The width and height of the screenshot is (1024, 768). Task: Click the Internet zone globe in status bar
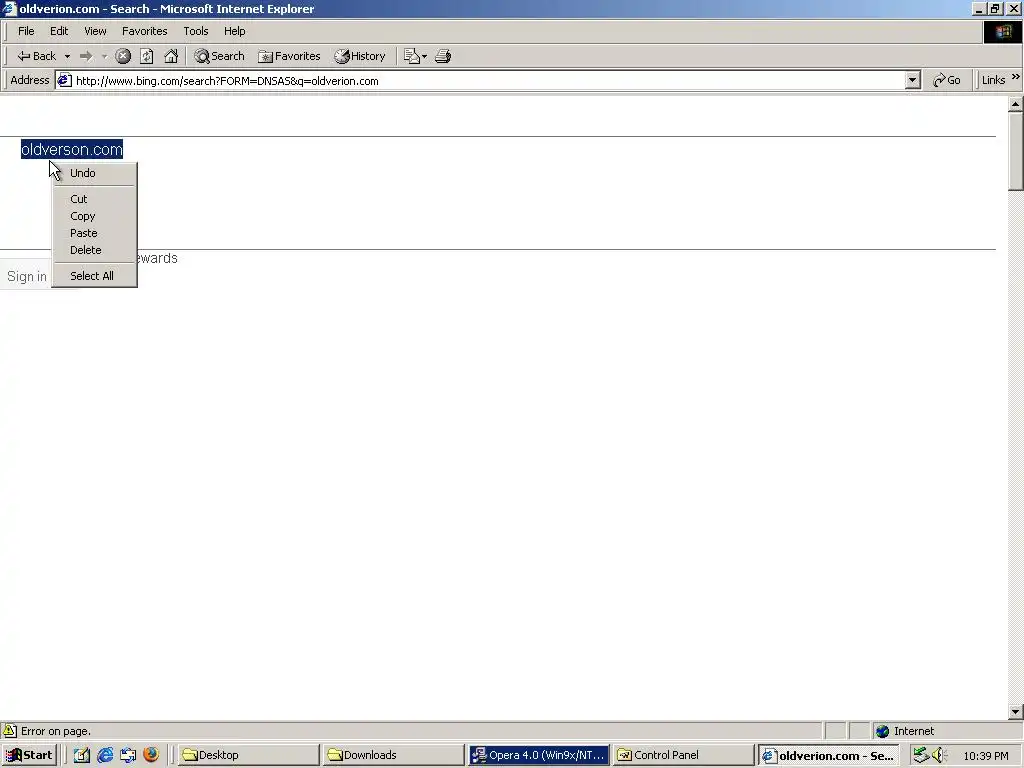883,731
